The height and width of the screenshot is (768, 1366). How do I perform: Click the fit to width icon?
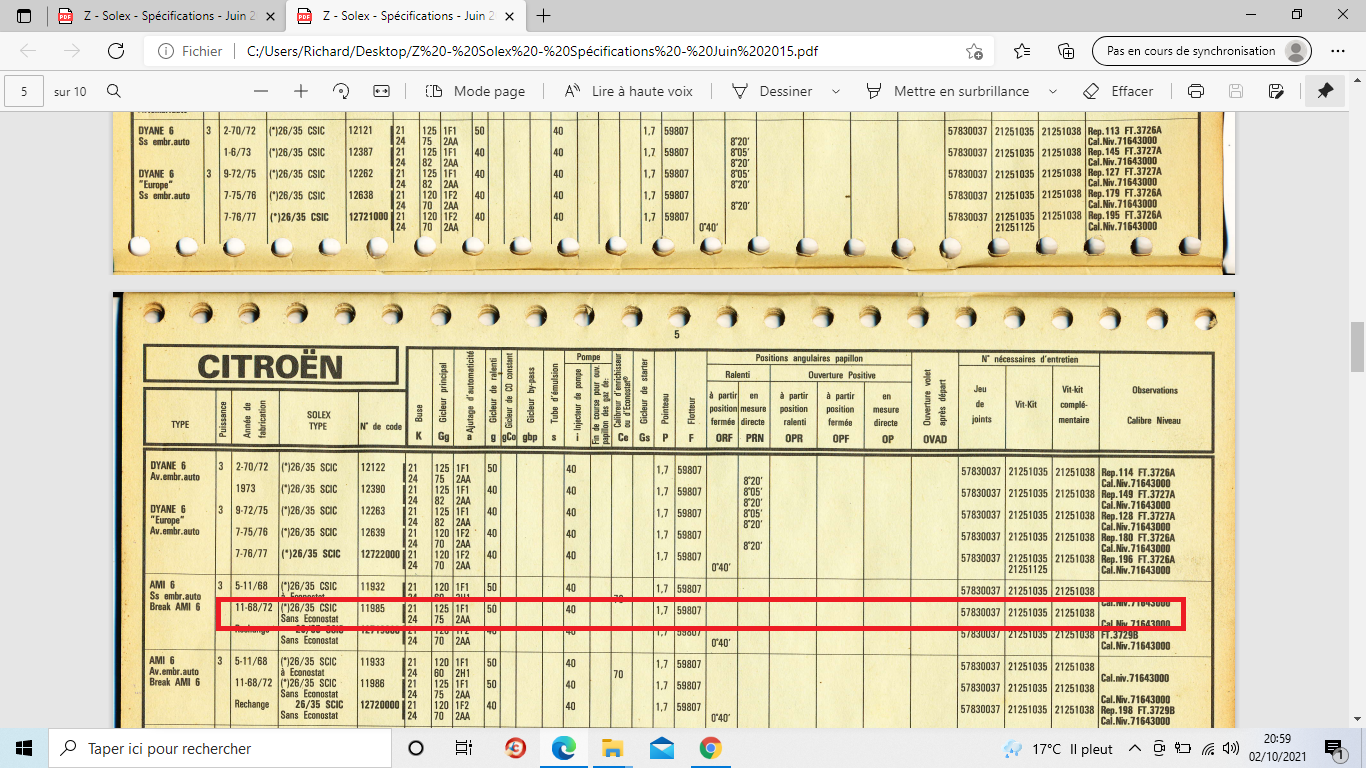pos(381,91)
